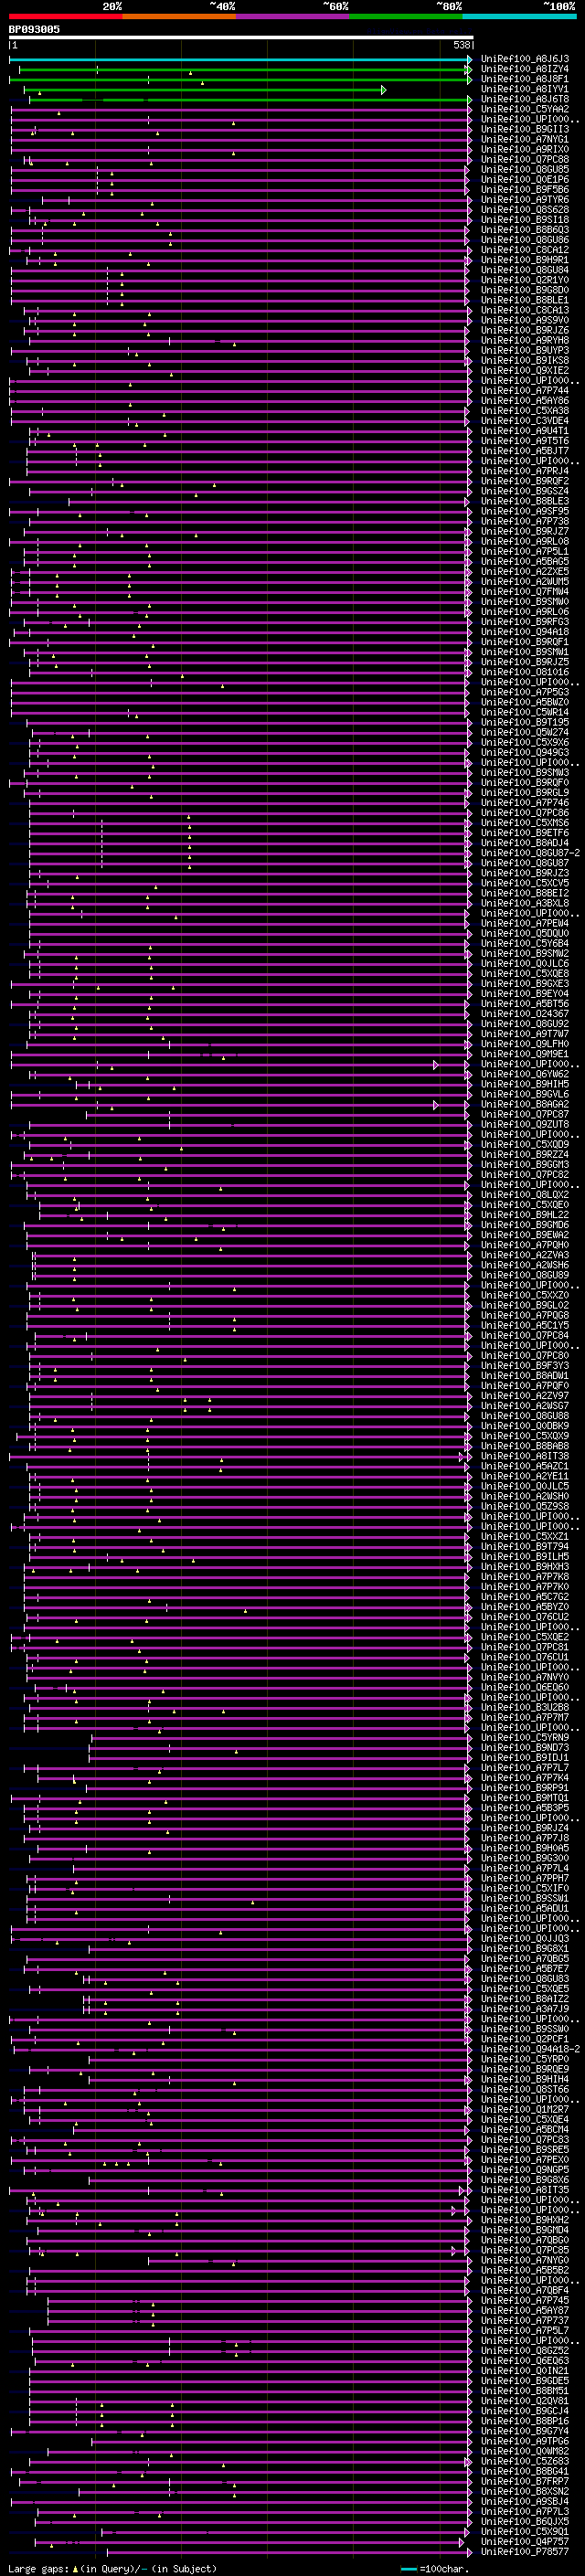
Task: Select hit label UniRef100_B9T794
Action: (525, 1546)
